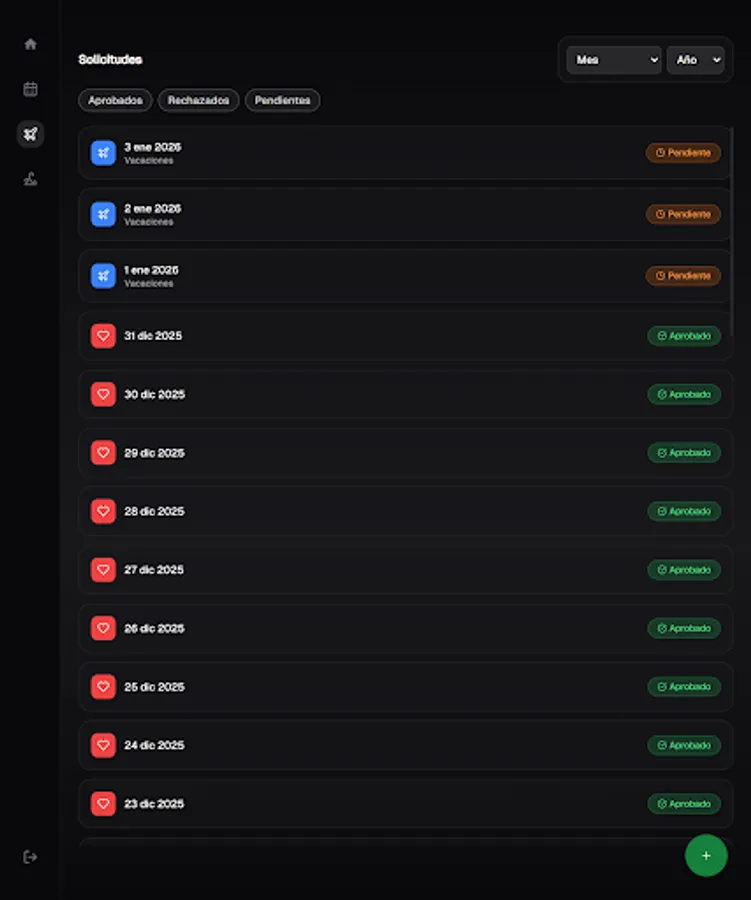The height and width of the screenshot is (900, 751).
Task: Open the home icon in sidebar
Action: coord(30,44)
